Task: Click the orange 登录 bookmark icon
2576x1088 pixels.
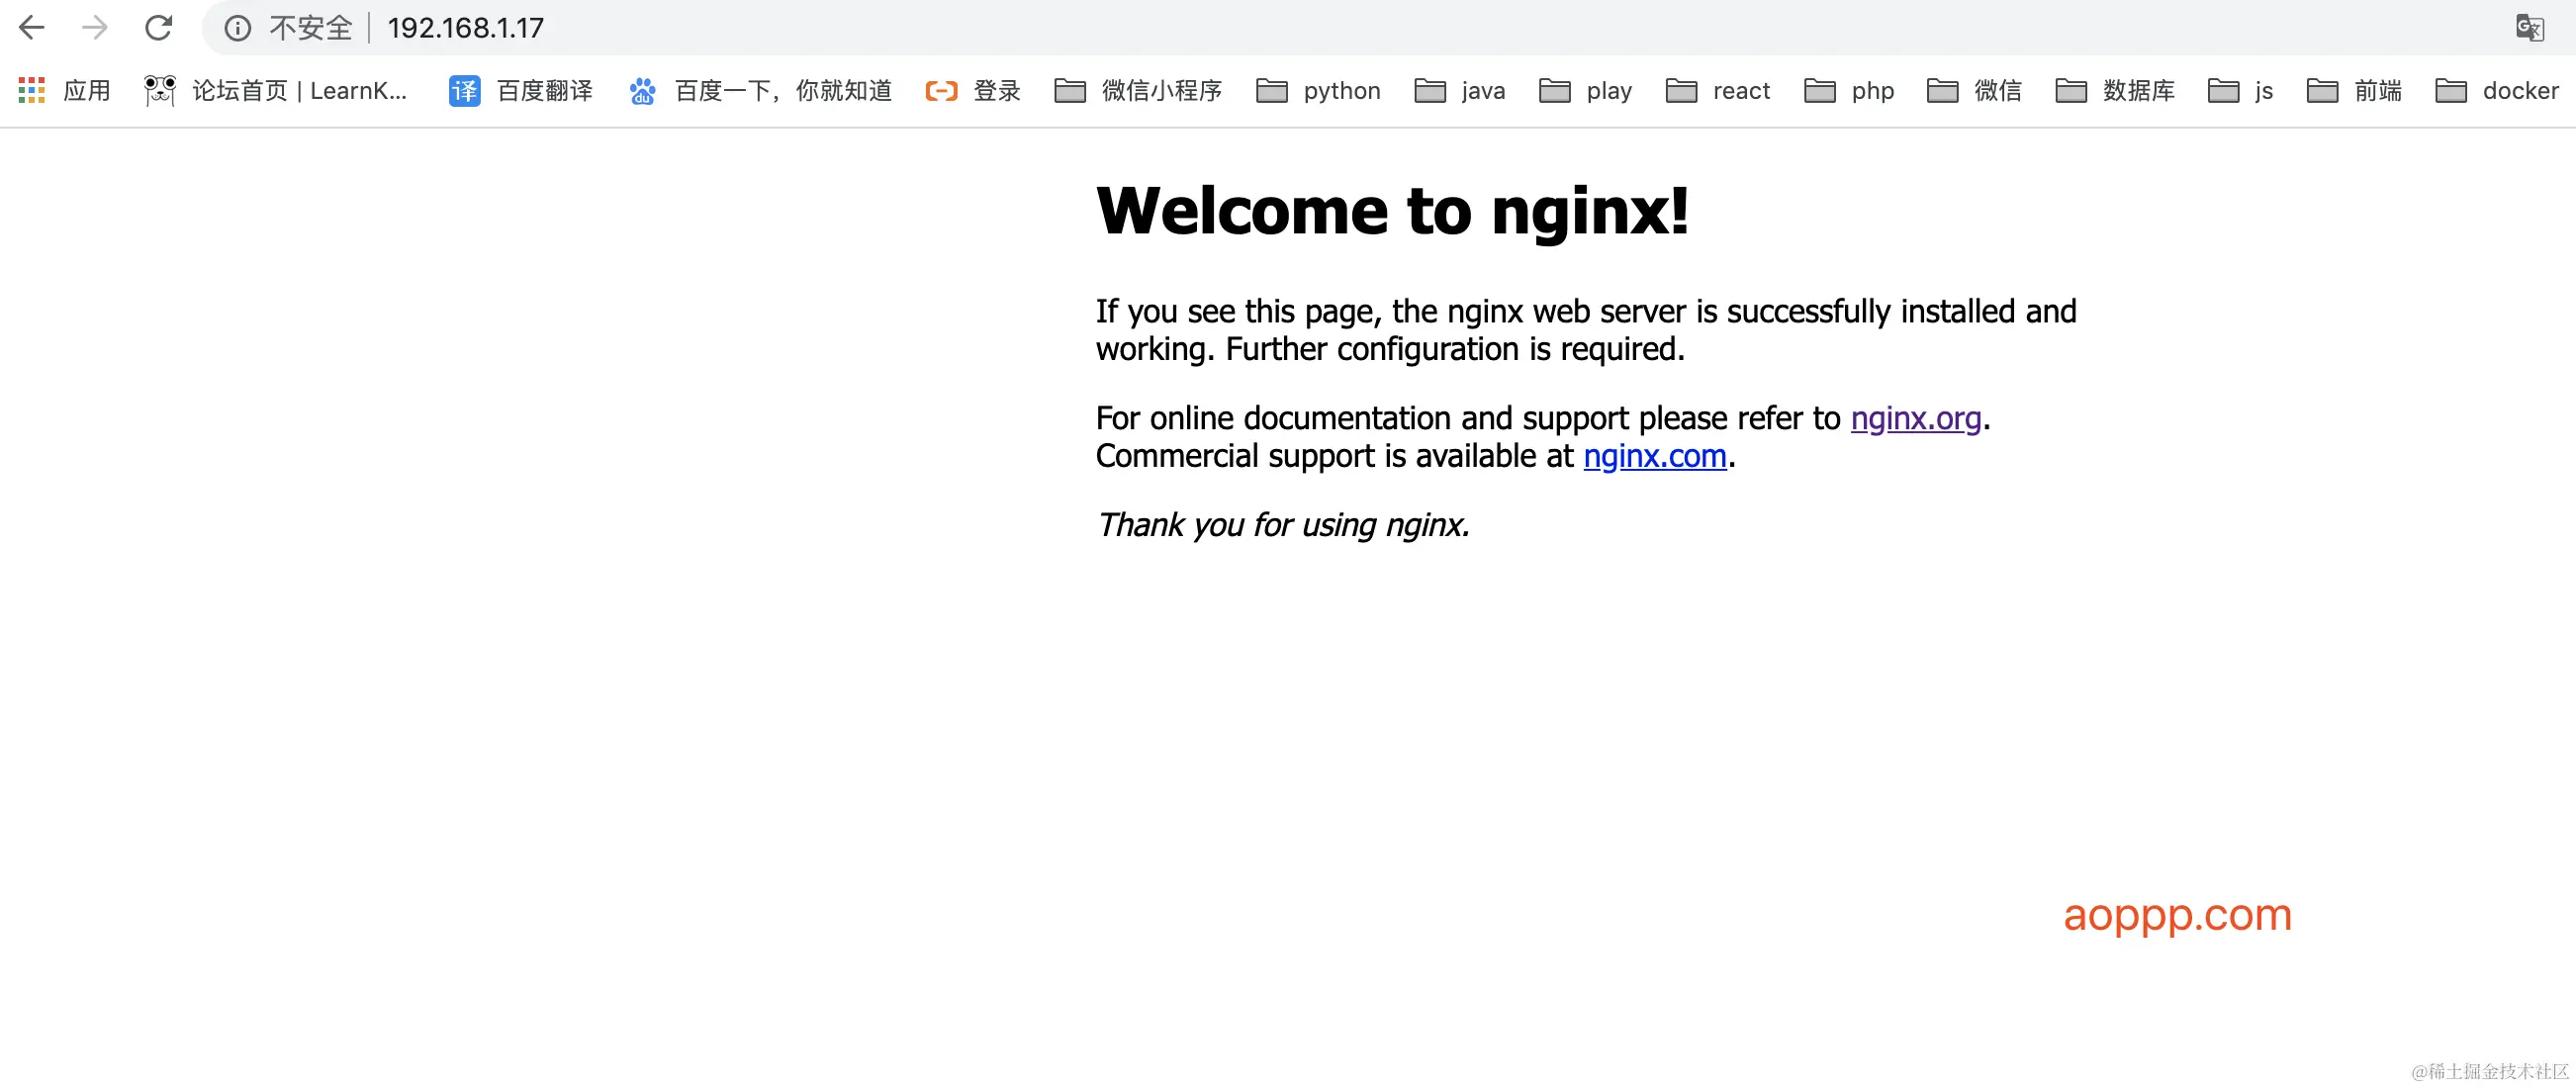Action: pos(941,90)
